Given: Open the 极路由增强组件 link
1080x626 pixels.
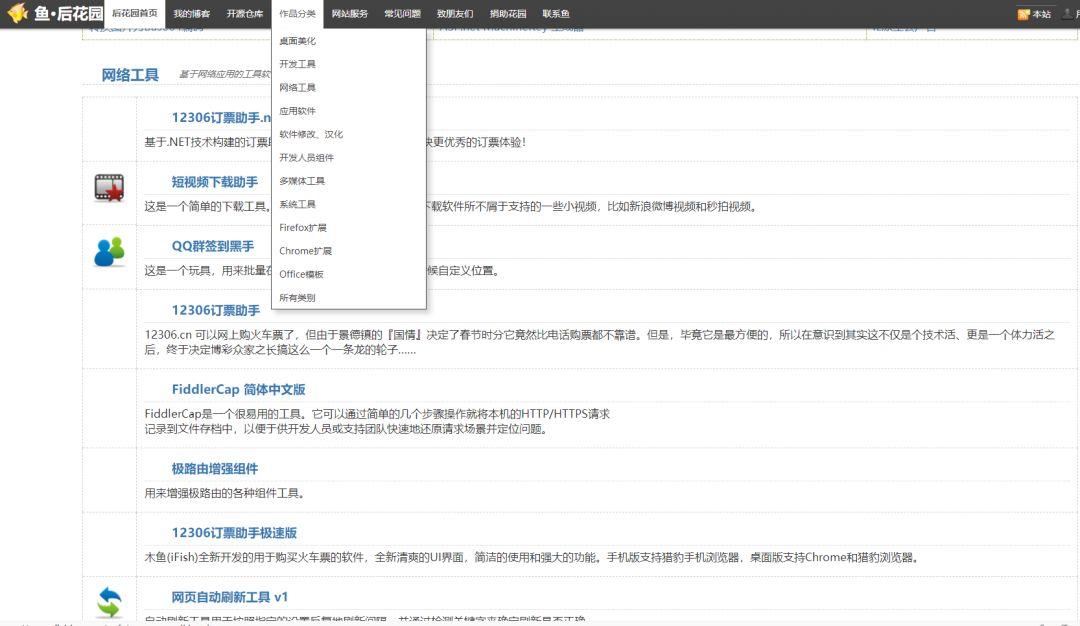Looking at the screenshot, I should (216, 469).
